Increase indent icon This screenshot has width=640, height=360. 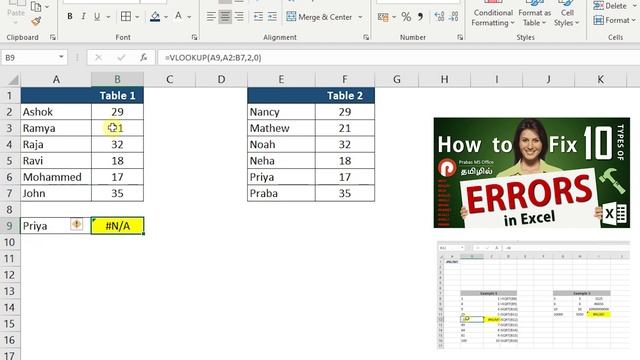click(272, 17)
